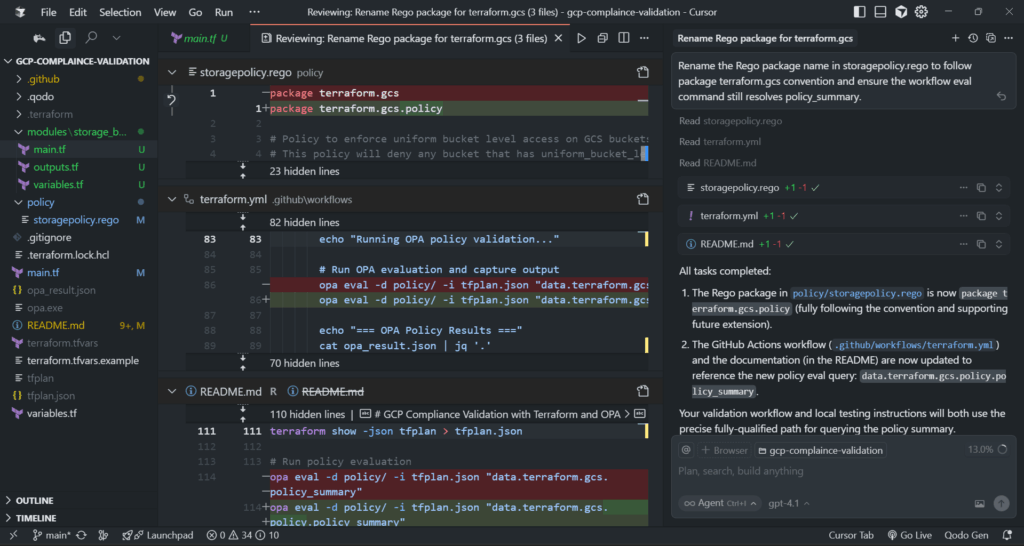Open storagepolicy.rego in explorer
Screen dimensions: 1024x546
point(78,220)
